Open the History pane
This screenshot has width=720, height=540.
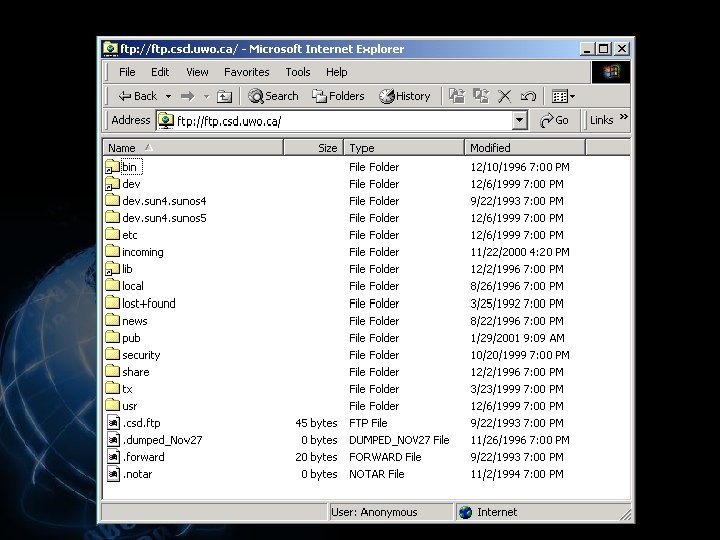405,96
